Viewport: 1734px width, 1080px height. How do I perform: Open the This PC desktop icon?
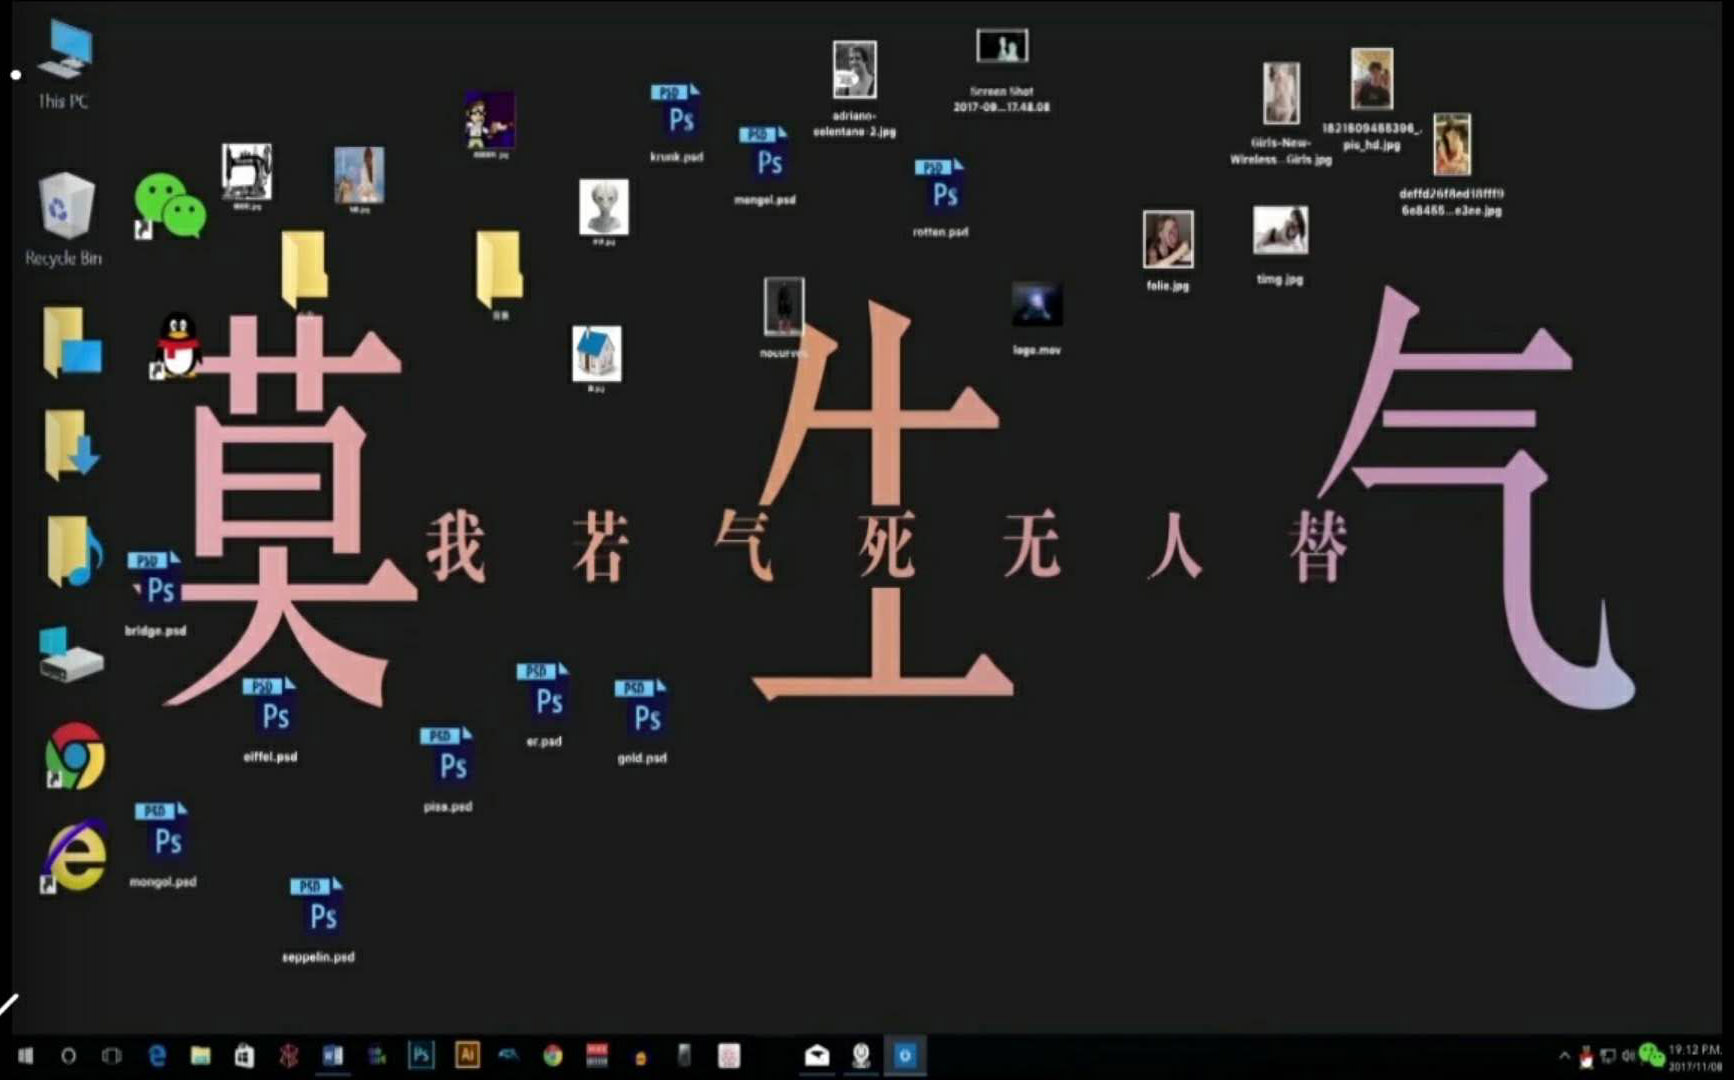[x=64, y=63]
